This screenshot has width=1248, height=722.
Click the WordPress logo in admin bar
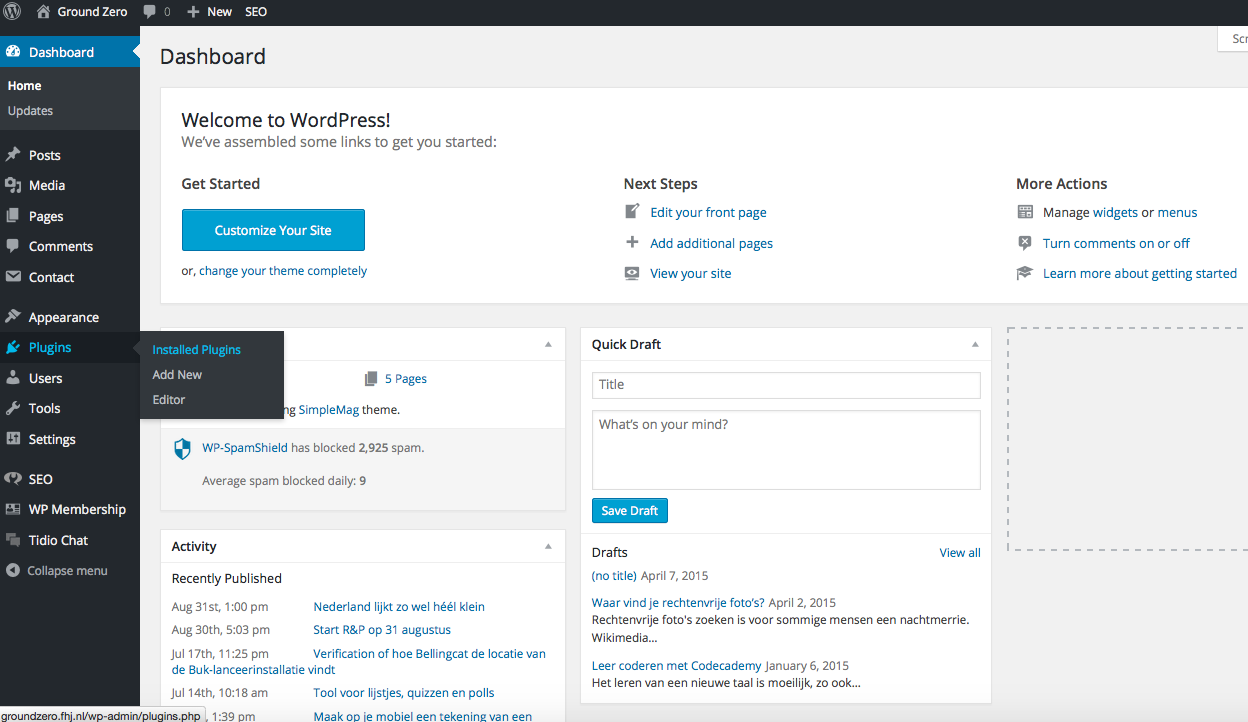tap(12, 12)
